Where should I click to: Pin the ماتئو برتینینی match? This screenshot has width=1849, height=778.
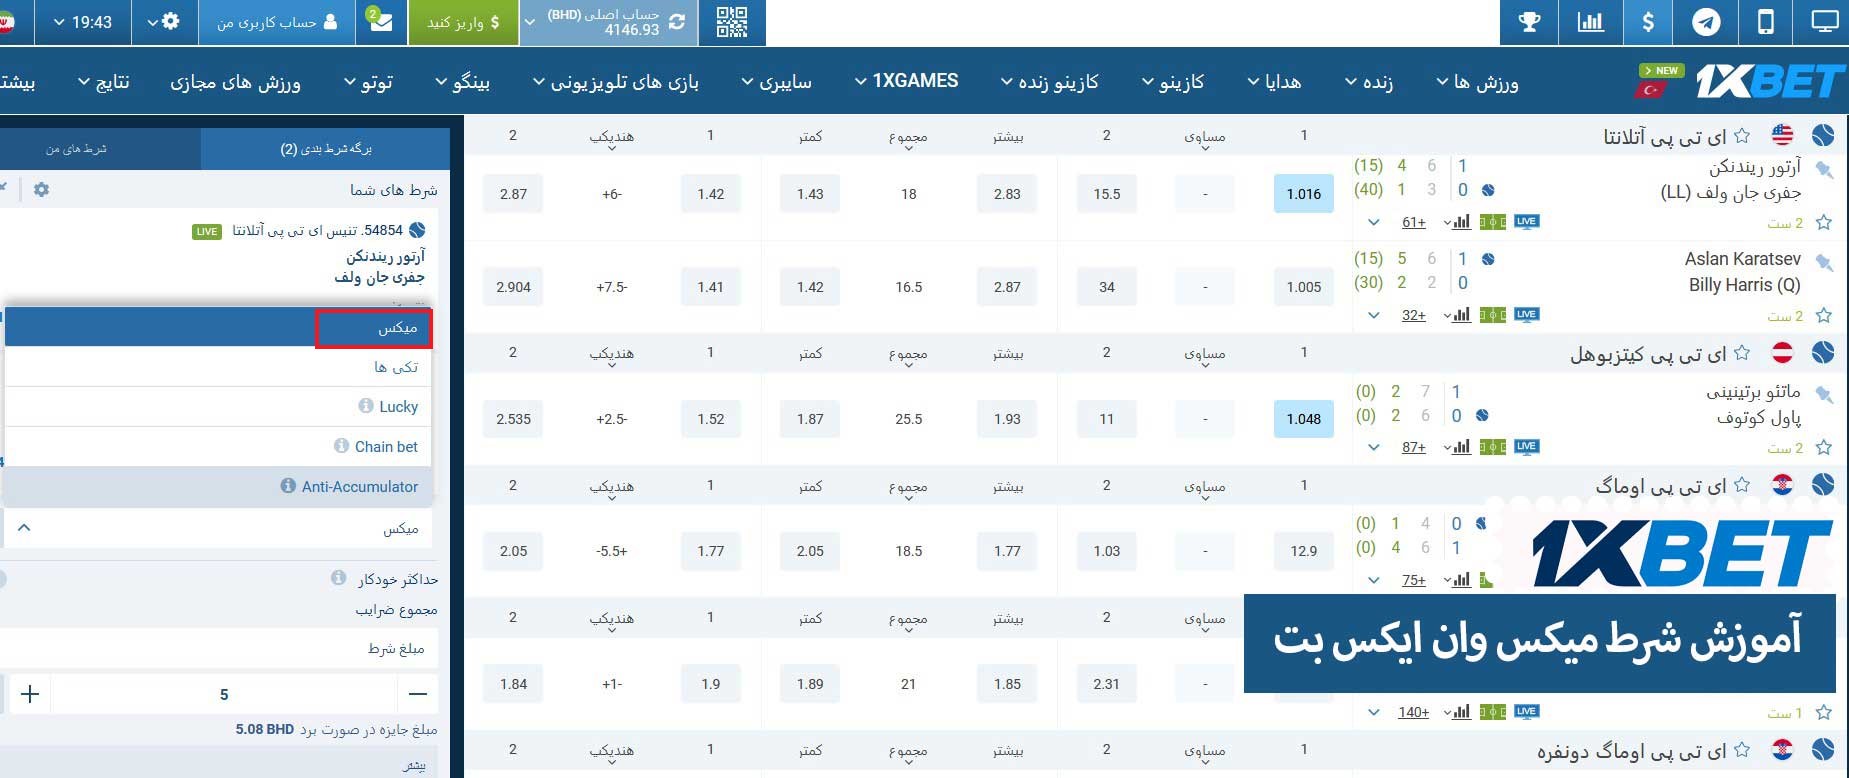point(1825,395)
